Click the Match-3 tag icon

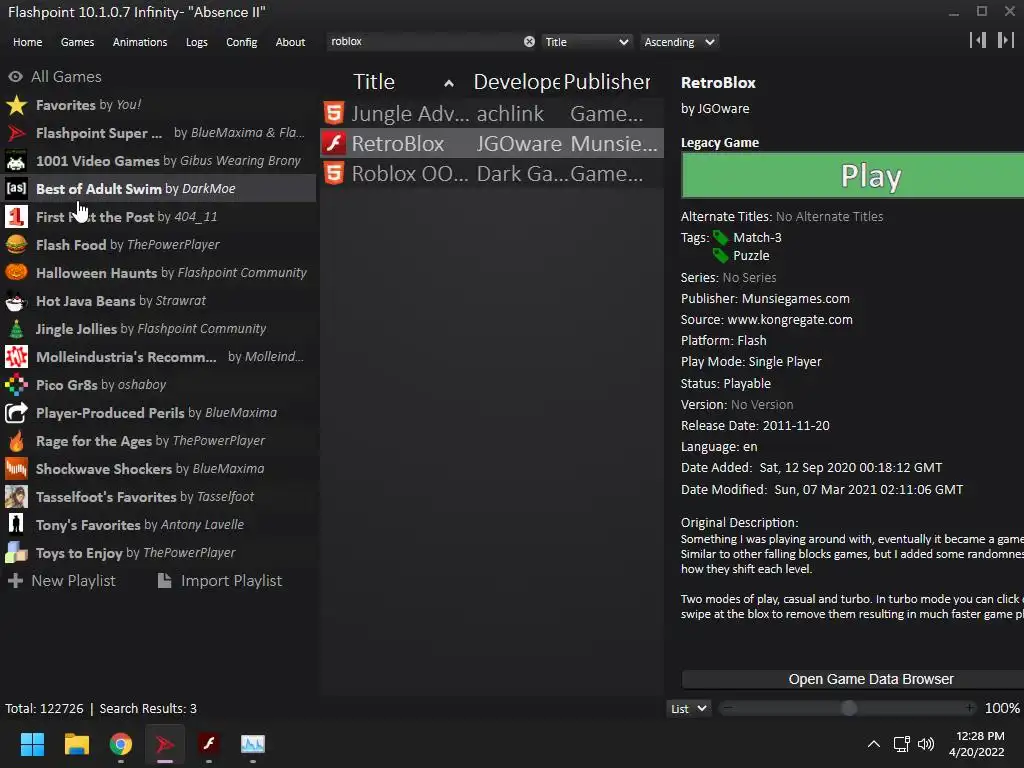pos(720,237)
